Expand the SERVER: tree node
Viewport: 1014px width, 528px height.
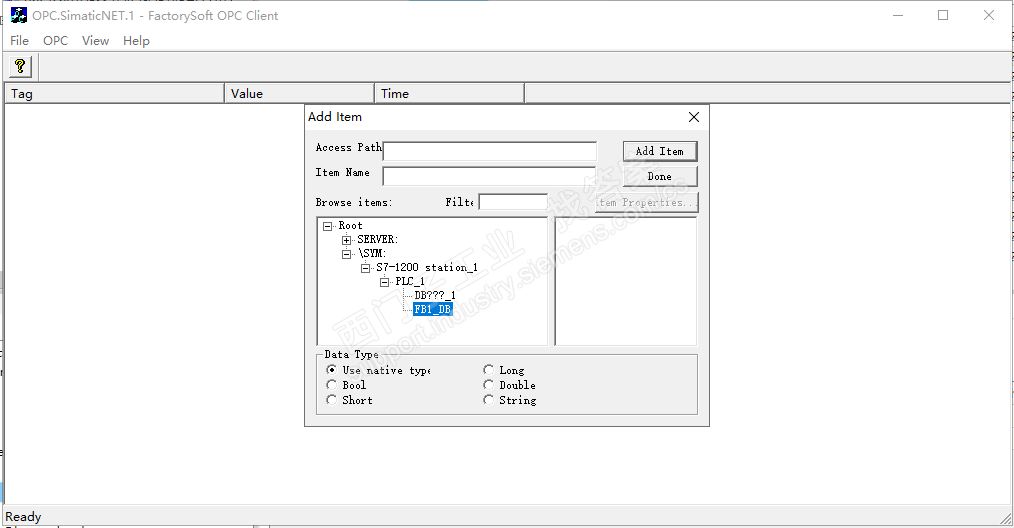347,240
